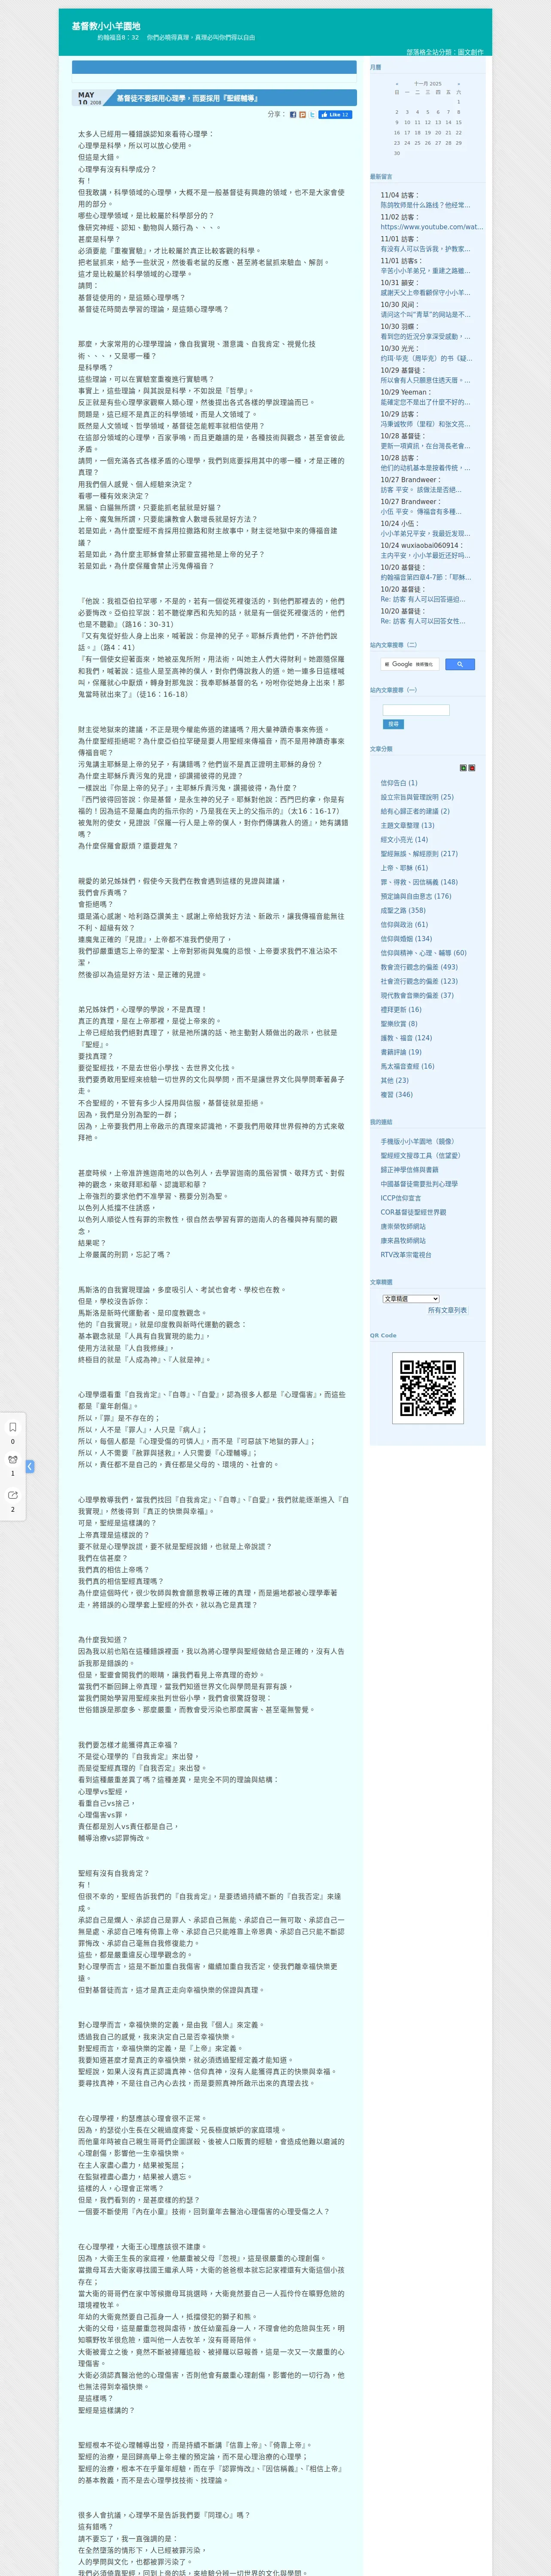Viewport: 551px width, 2576px height.
Task: Click the emoji reaction icon in left bar
Action: pyautogui.click(x=13, y=1460)
